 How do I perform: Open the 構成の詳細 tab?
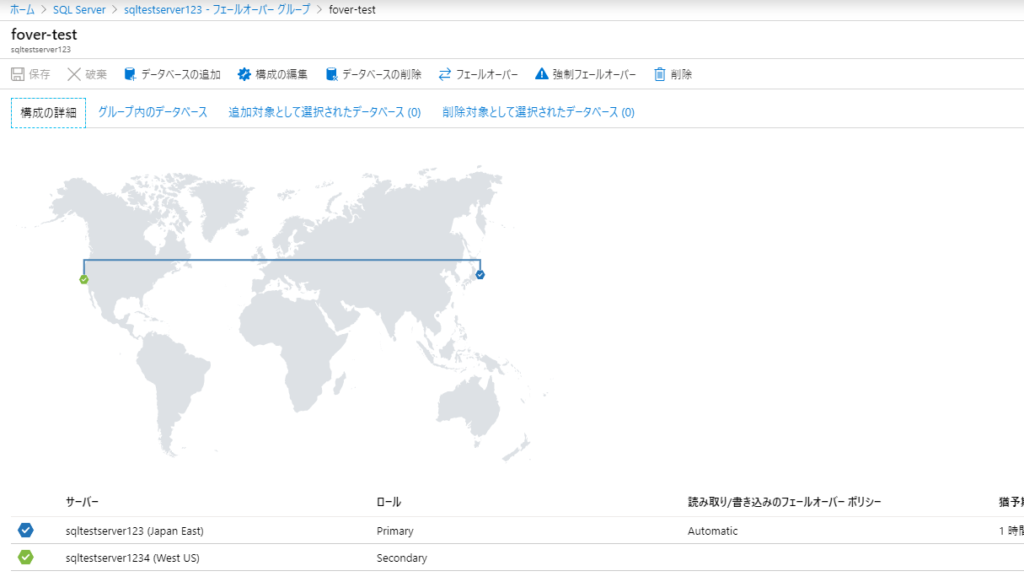(48, 113)
